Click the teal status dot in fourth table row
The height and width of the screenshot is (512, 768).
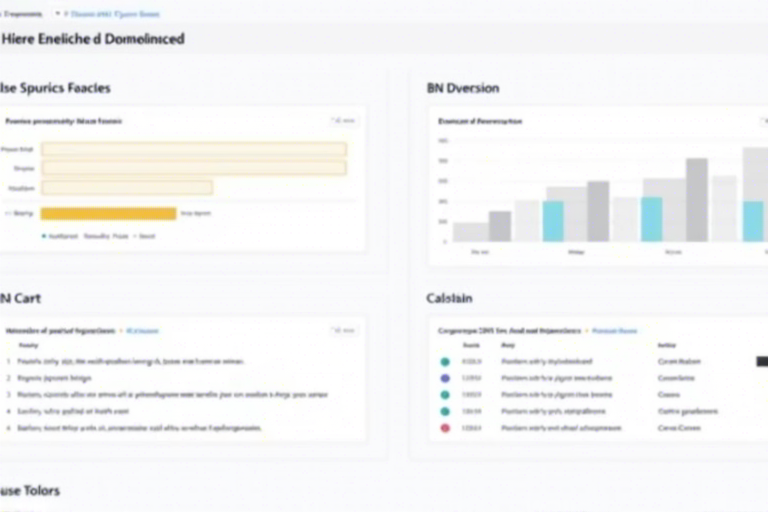click(x=445, y=411)
